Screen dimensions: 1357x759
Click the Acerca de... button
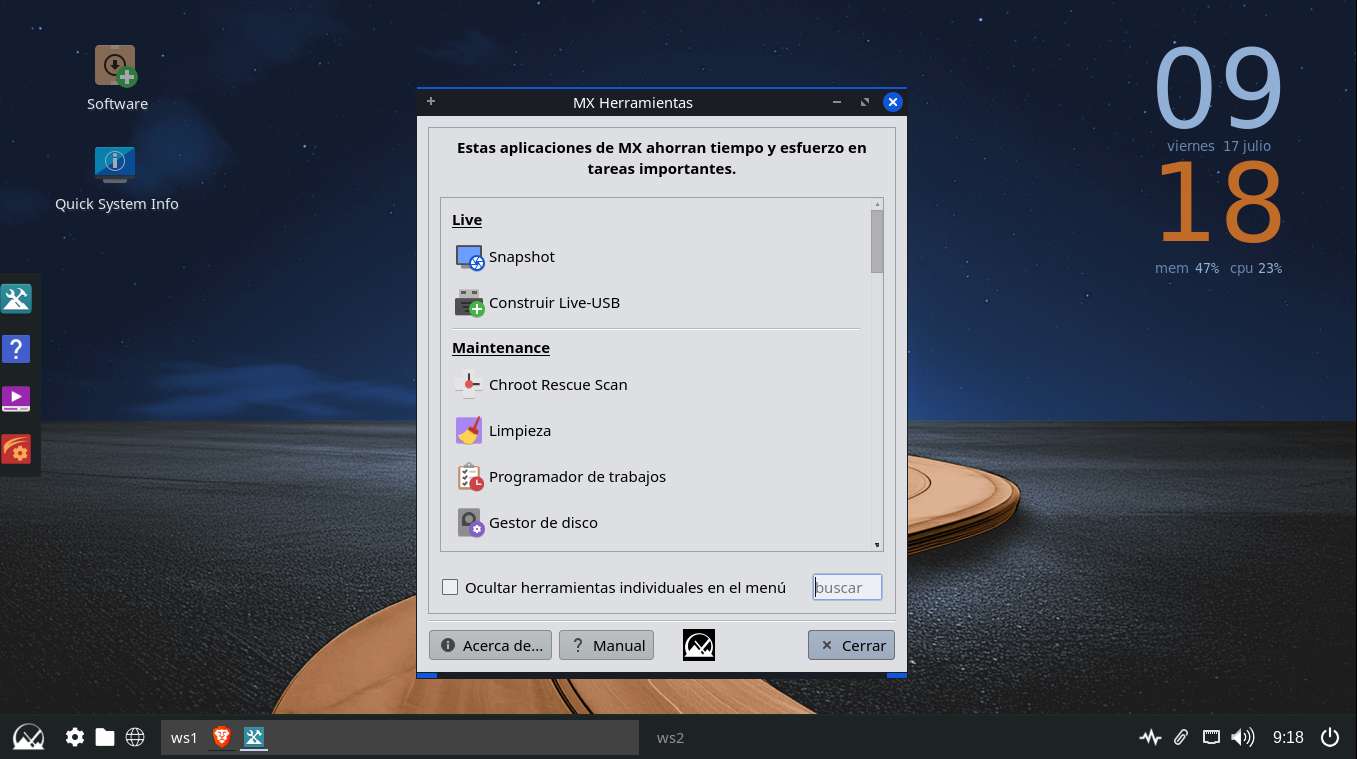(x=491, y=645)
